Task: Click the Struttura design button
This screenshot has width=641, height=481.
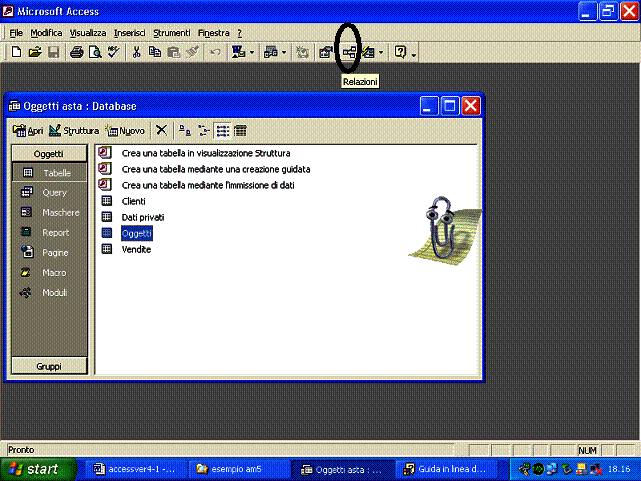Action: pos(74,131)
